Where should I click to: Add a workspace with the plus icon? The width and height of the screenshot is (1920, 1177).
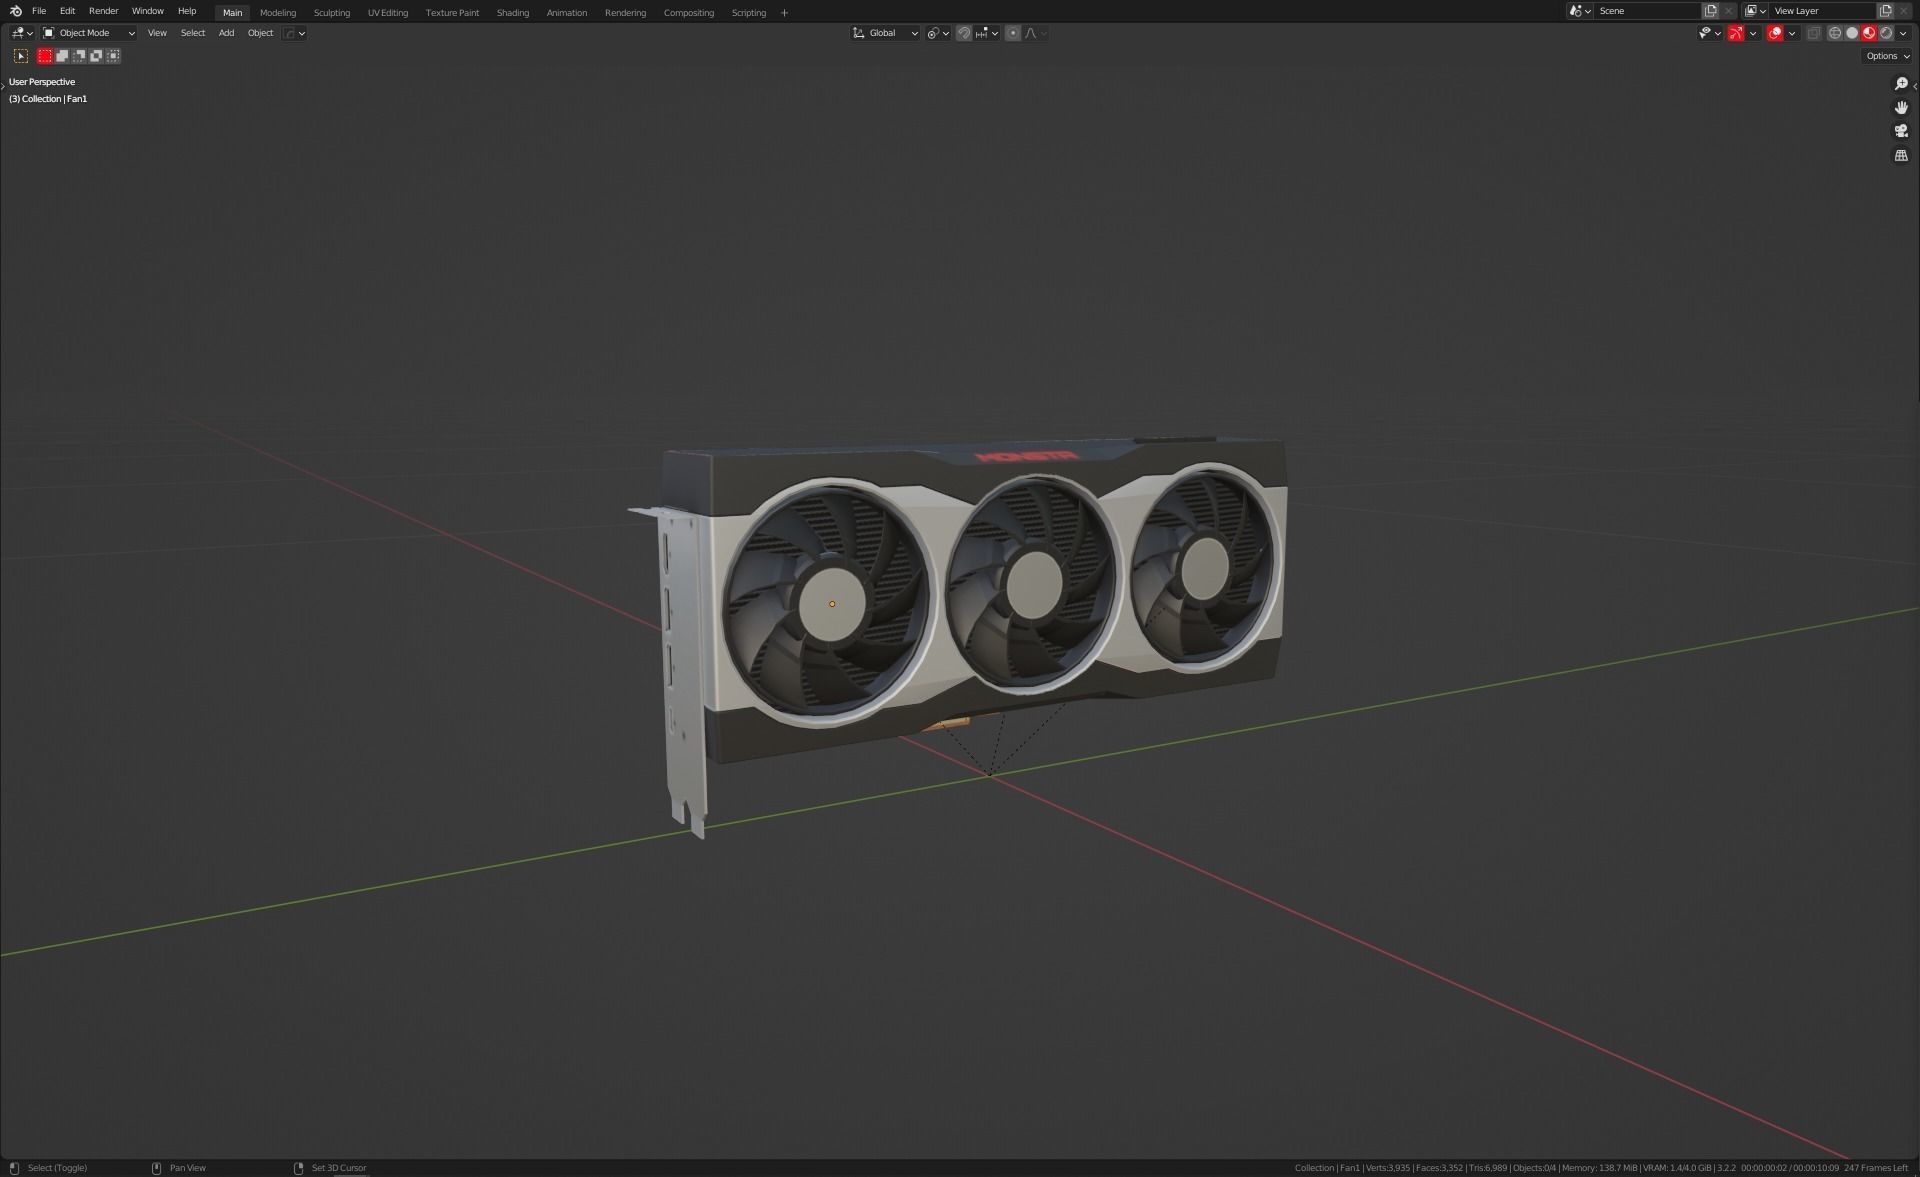tap(784, 13)
